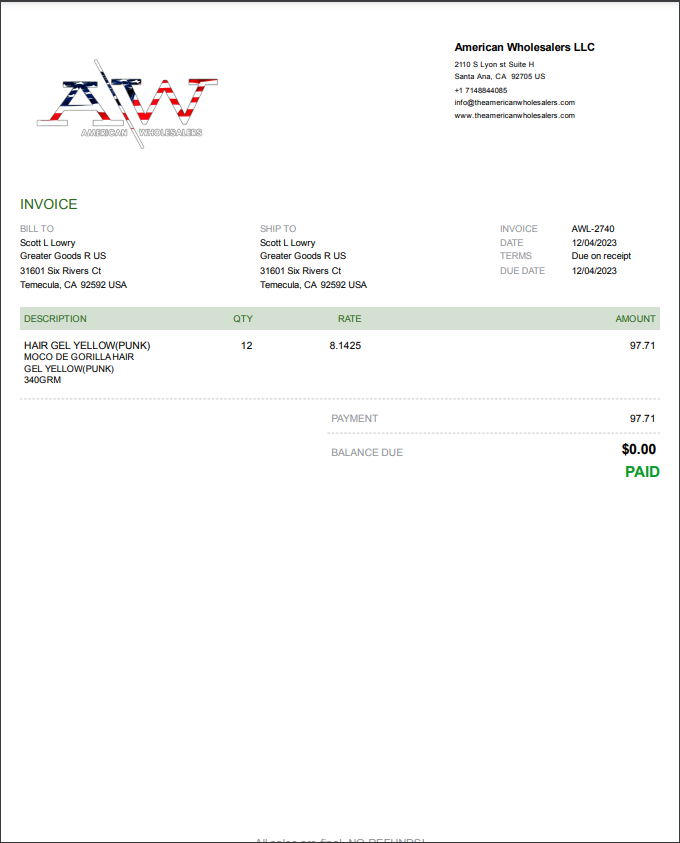Image resolution: width=680 pixels, height=843 pixels.
Task: Click the SHIP TO label
Action: point(278,228)
